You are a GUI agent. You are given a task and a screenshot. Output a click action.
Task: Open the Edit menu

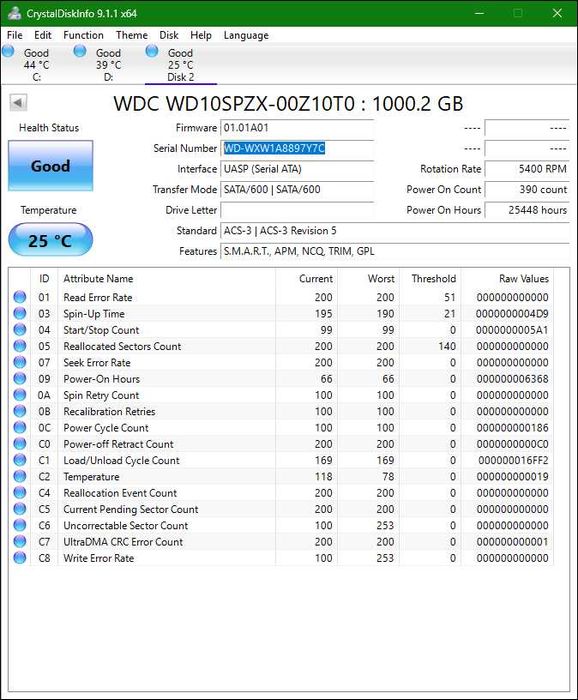[x=43, y=35]
